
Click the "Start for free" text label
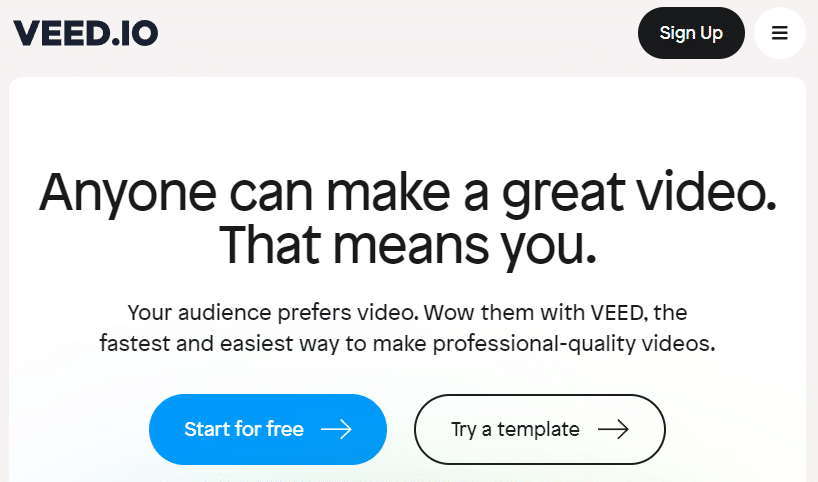tap(244, 429)
